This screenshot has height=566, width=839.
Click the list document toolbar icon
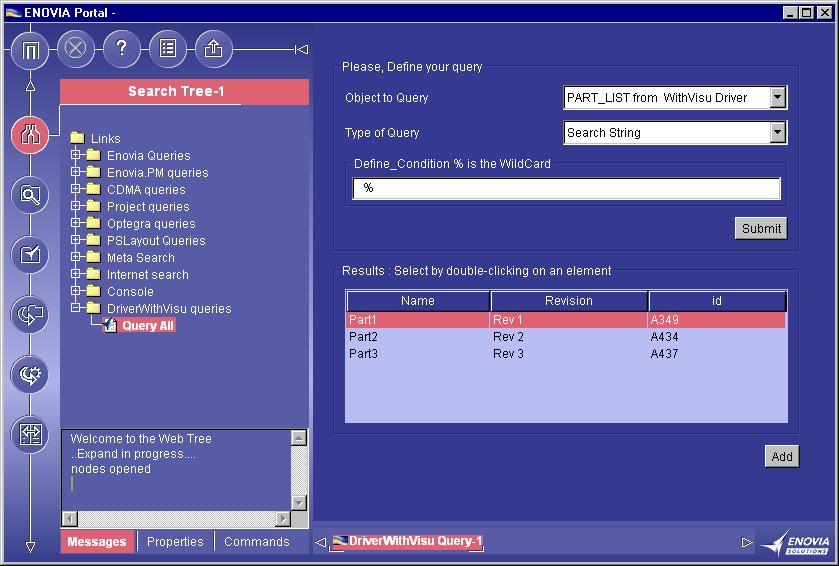167,49
